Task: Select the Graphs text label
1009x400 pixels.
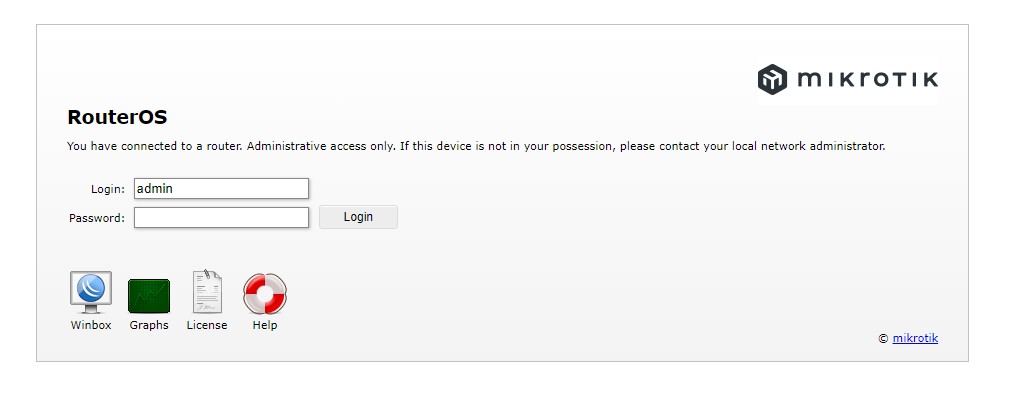Action: [149, 325]
